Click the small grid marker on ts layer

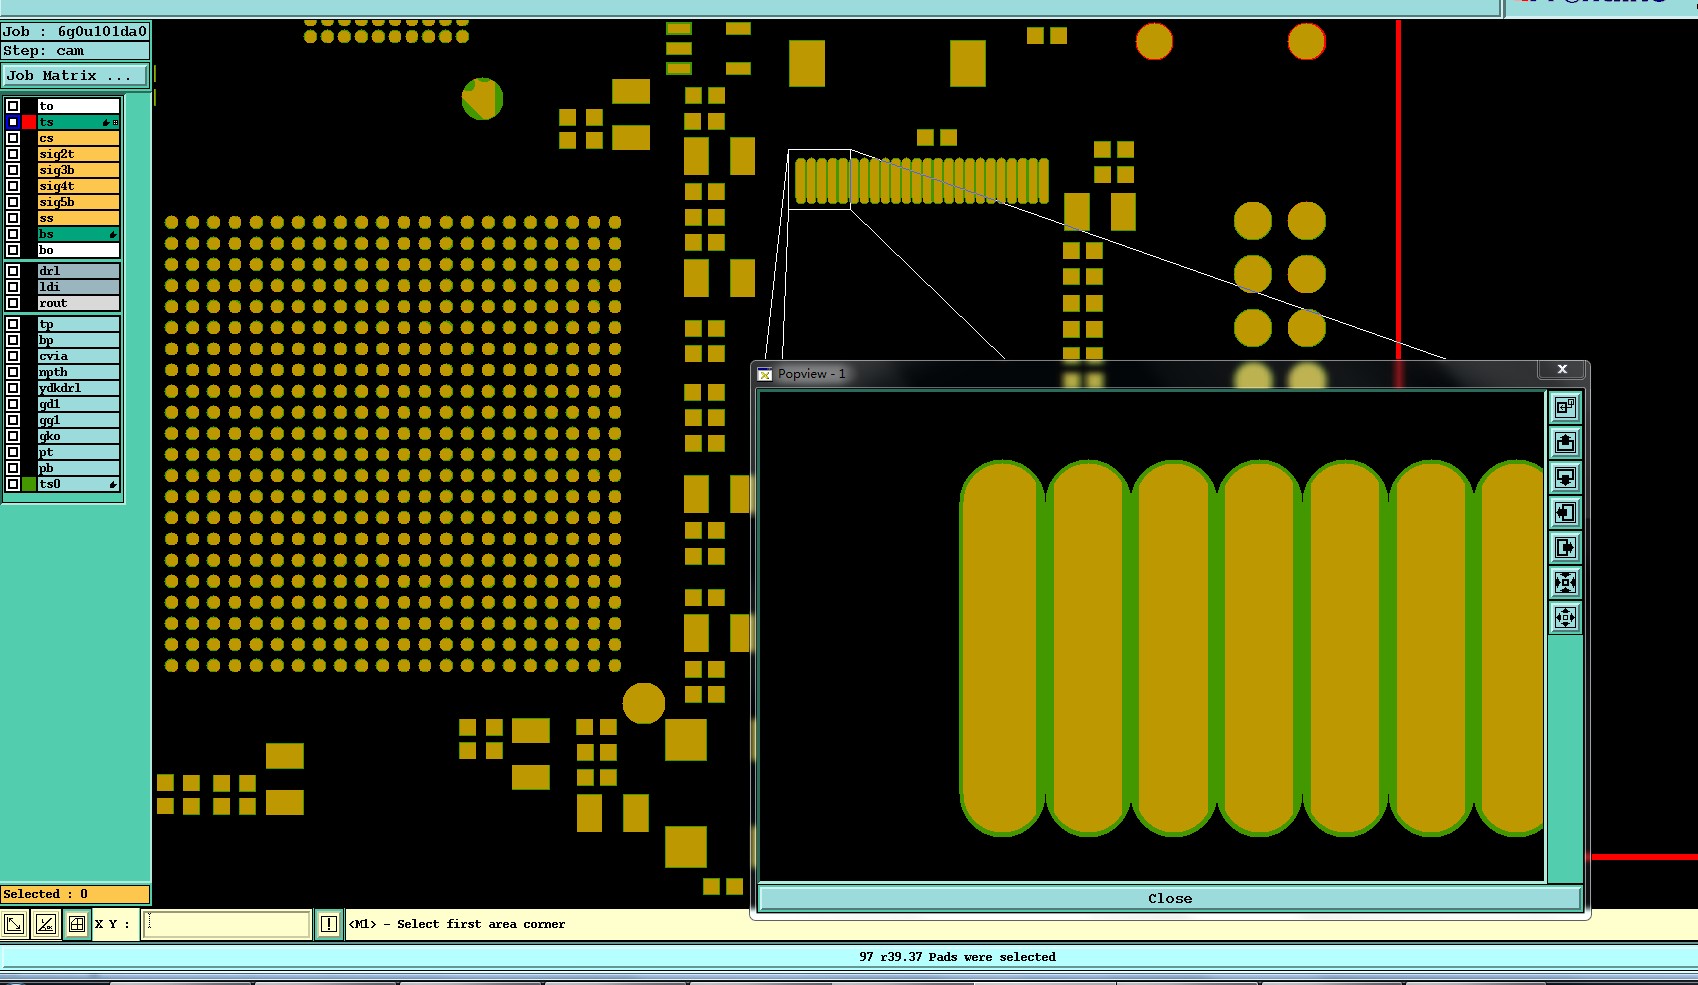pos(116,122)
